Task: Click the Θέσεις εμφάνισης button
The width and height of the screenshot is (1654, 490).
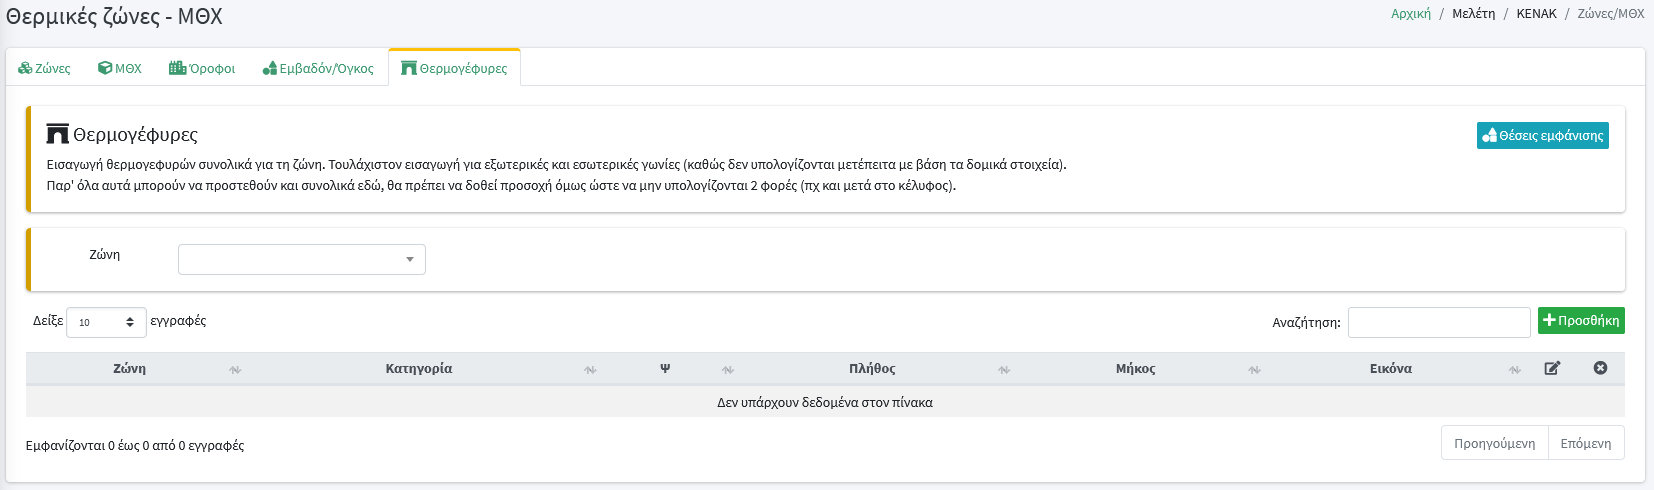Action: coord(1542,135)
